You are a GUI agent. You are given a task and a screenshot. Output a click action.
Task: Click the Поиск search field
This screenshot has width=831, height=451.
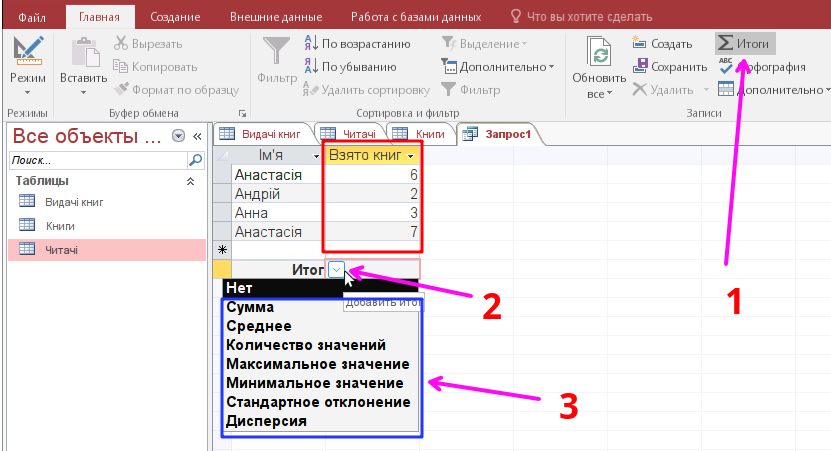99,160
